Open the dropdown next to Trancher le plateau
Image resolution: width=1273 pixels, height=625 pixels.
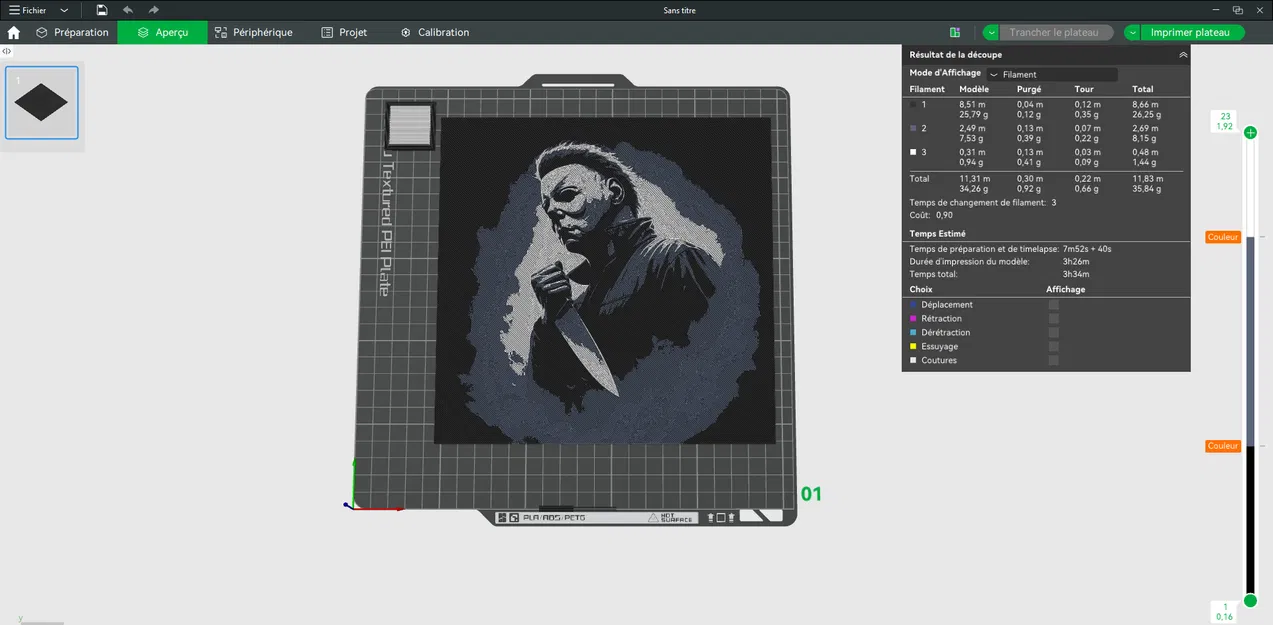992,32
